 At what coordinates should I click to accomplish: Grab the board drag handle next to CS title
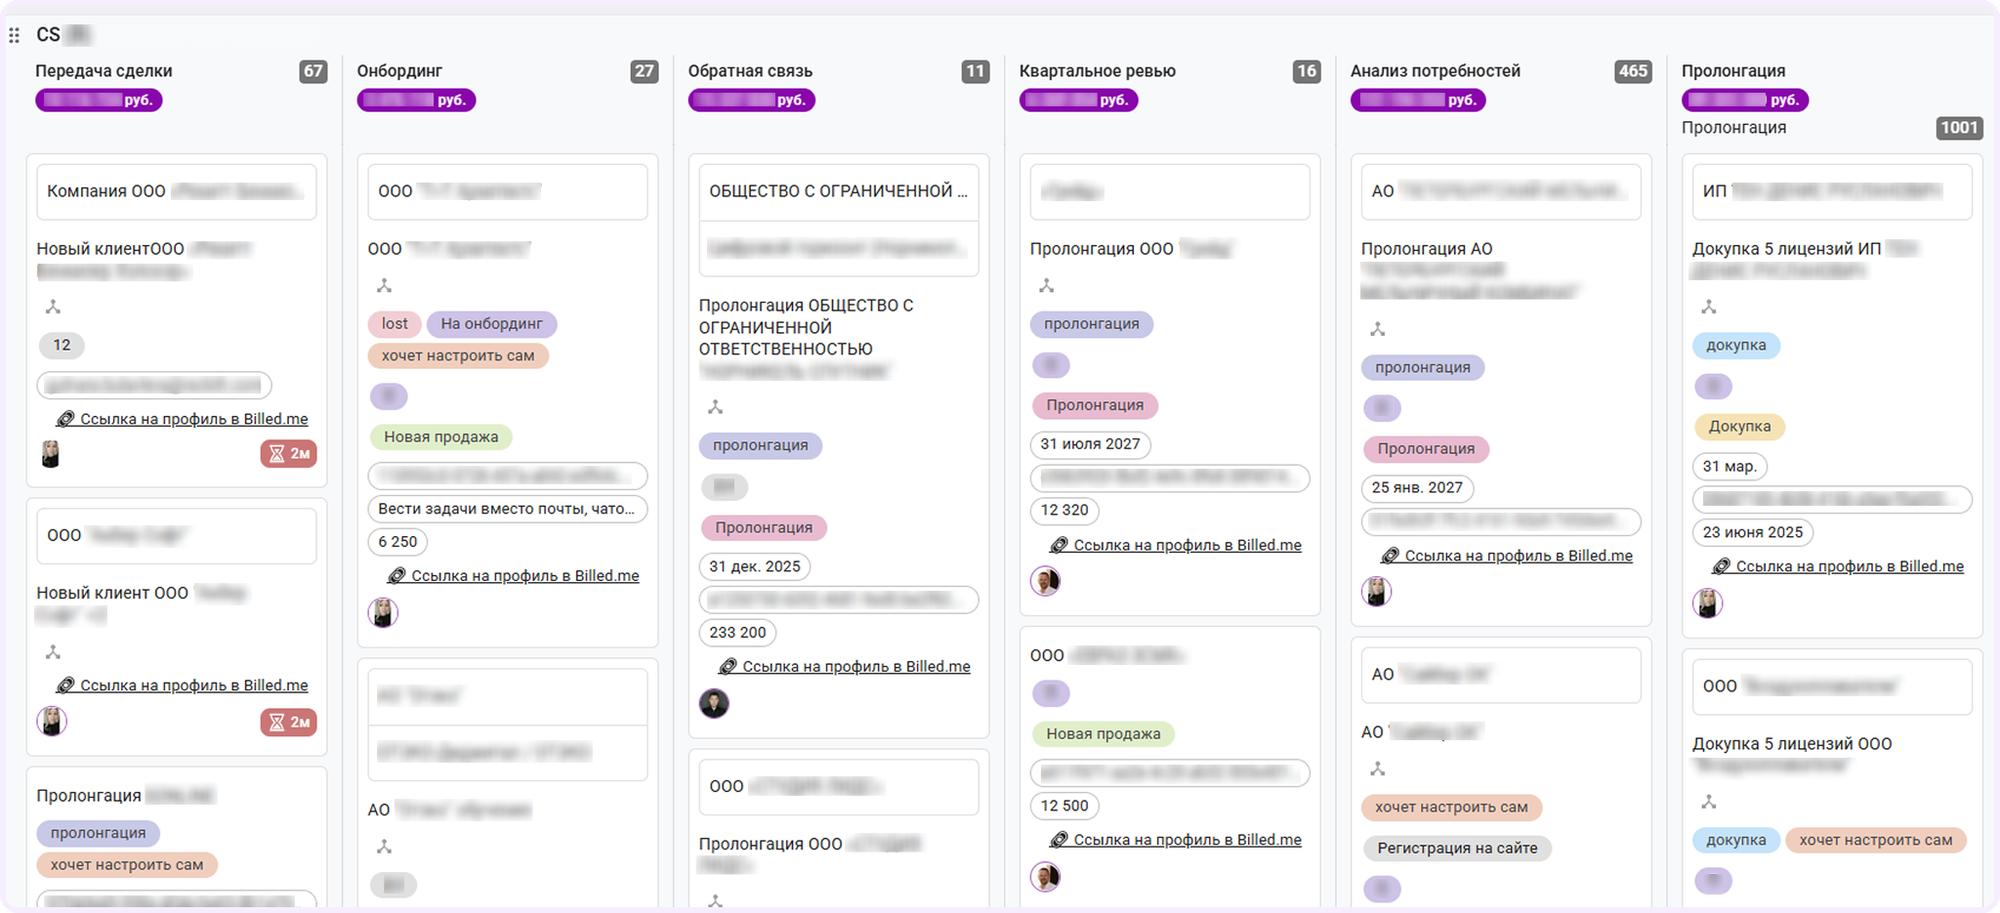[13, 35]
